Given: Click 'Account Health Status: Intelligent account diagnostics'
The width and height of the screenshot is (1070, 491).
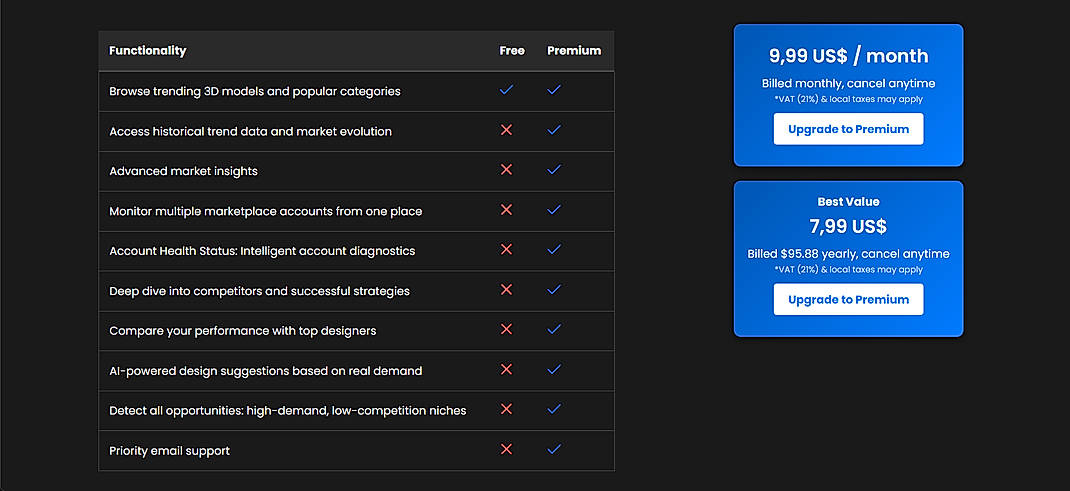Looking at the screenshot, I should point(262,251).
